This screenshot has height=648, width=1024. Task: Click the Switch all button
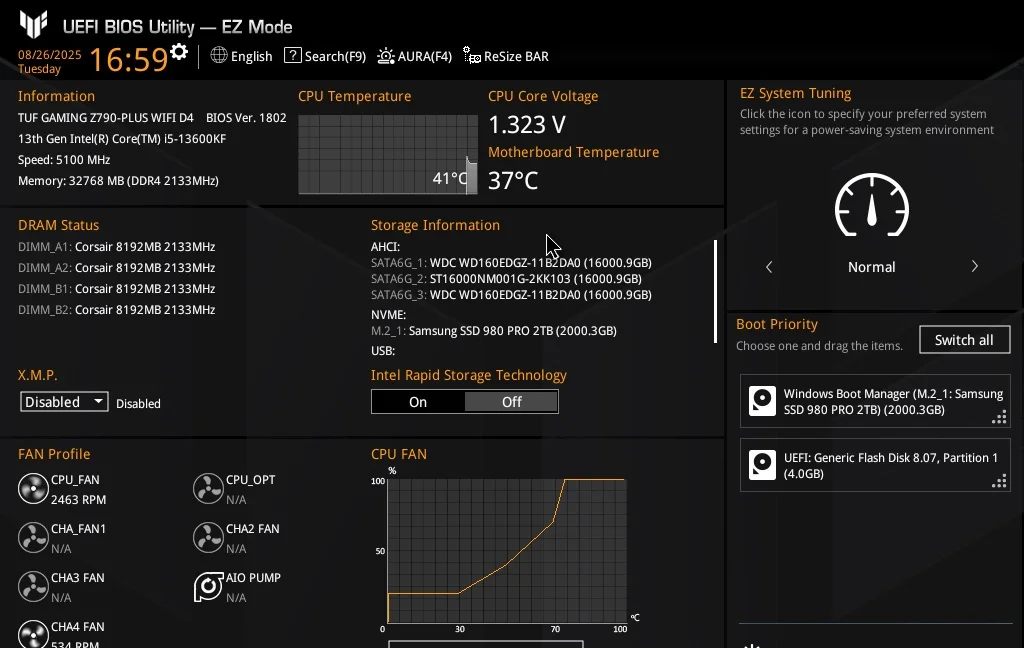(x=965, y=340)
